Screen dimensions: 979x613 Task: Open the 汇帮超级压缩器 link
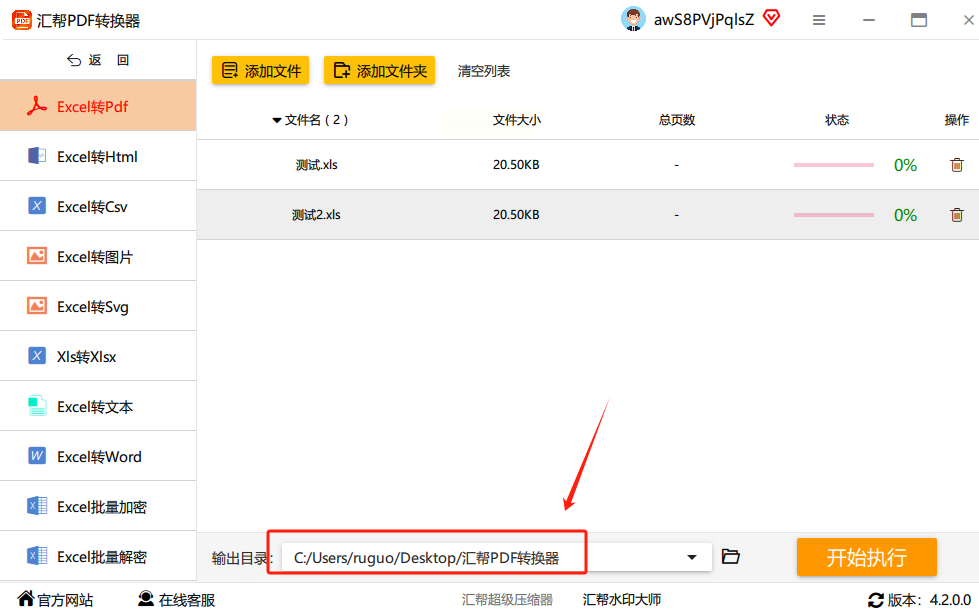coord(507,600)
